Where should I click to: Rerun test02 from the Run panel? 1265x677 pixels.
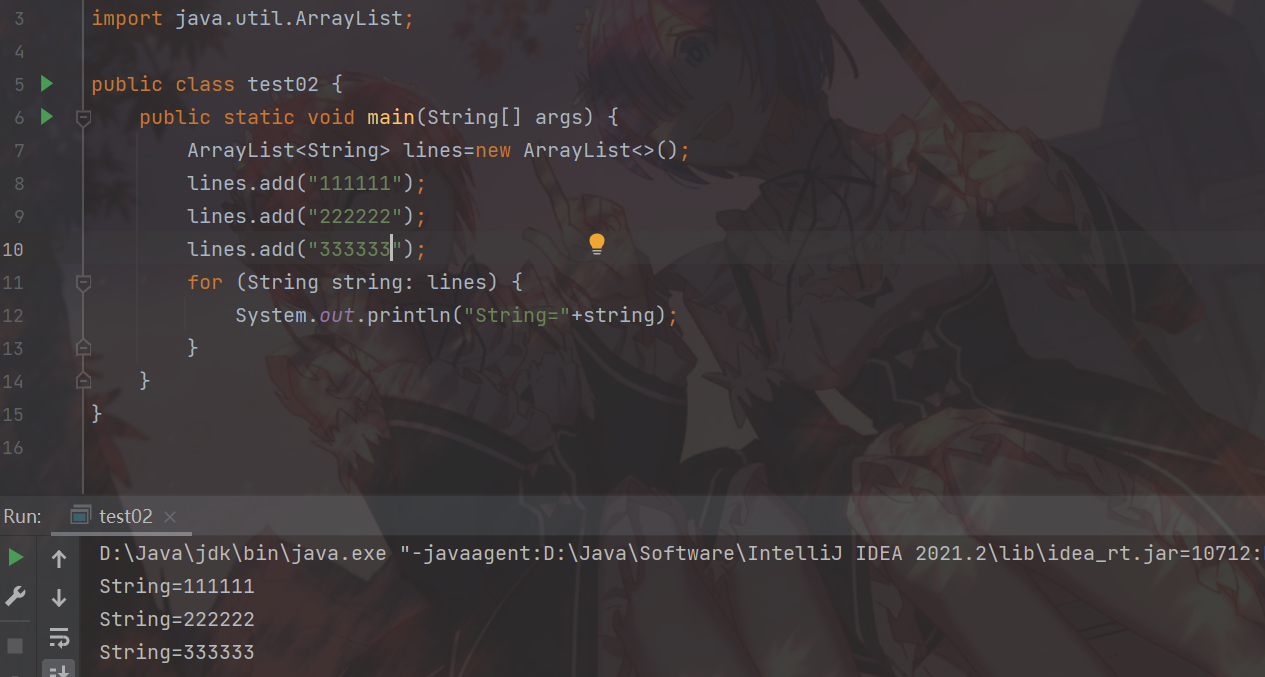pos(15,558)
